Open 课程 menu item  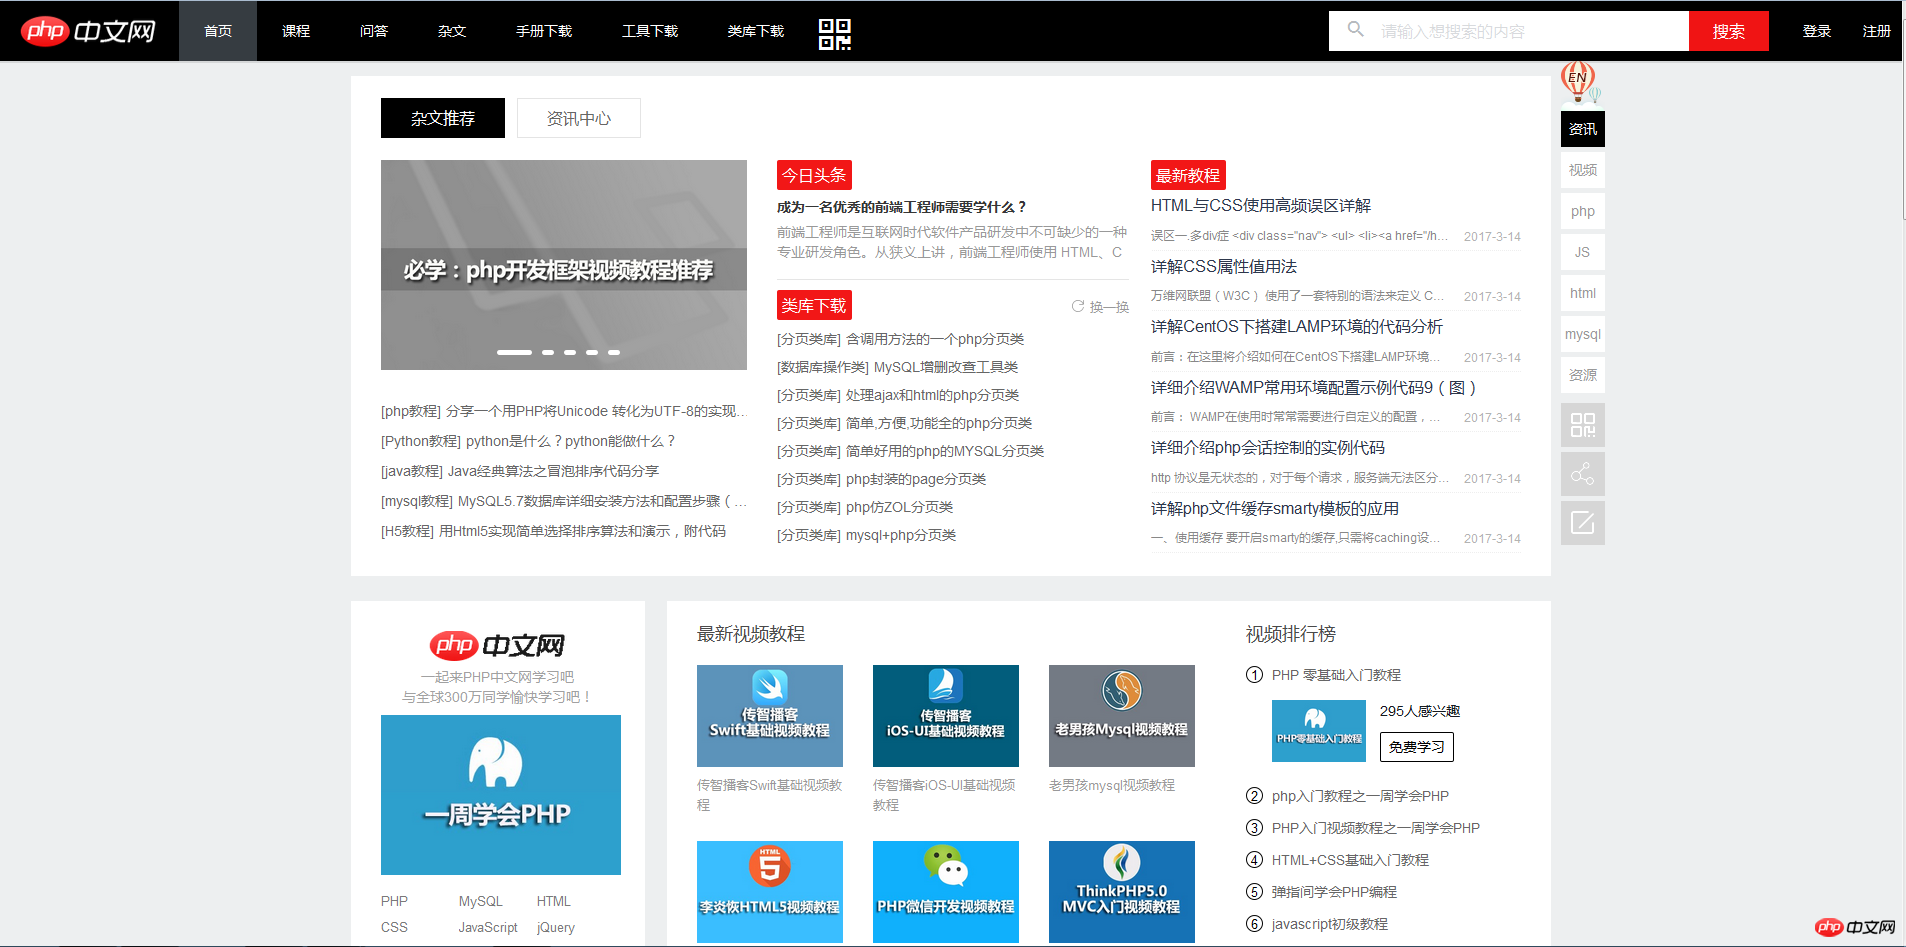pos(296,31)
